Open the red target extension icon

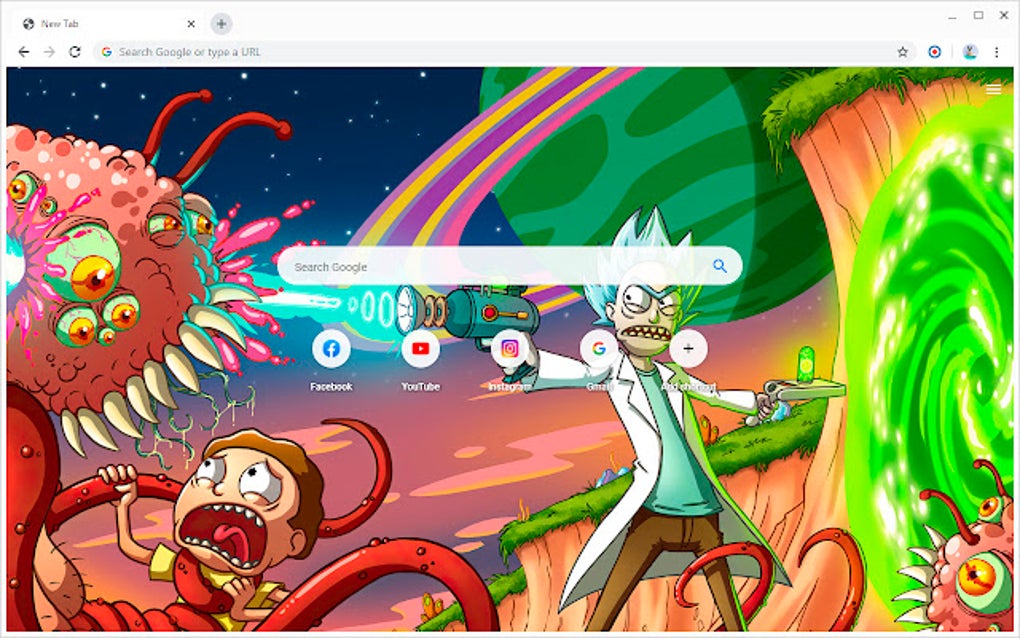point(934,52)
